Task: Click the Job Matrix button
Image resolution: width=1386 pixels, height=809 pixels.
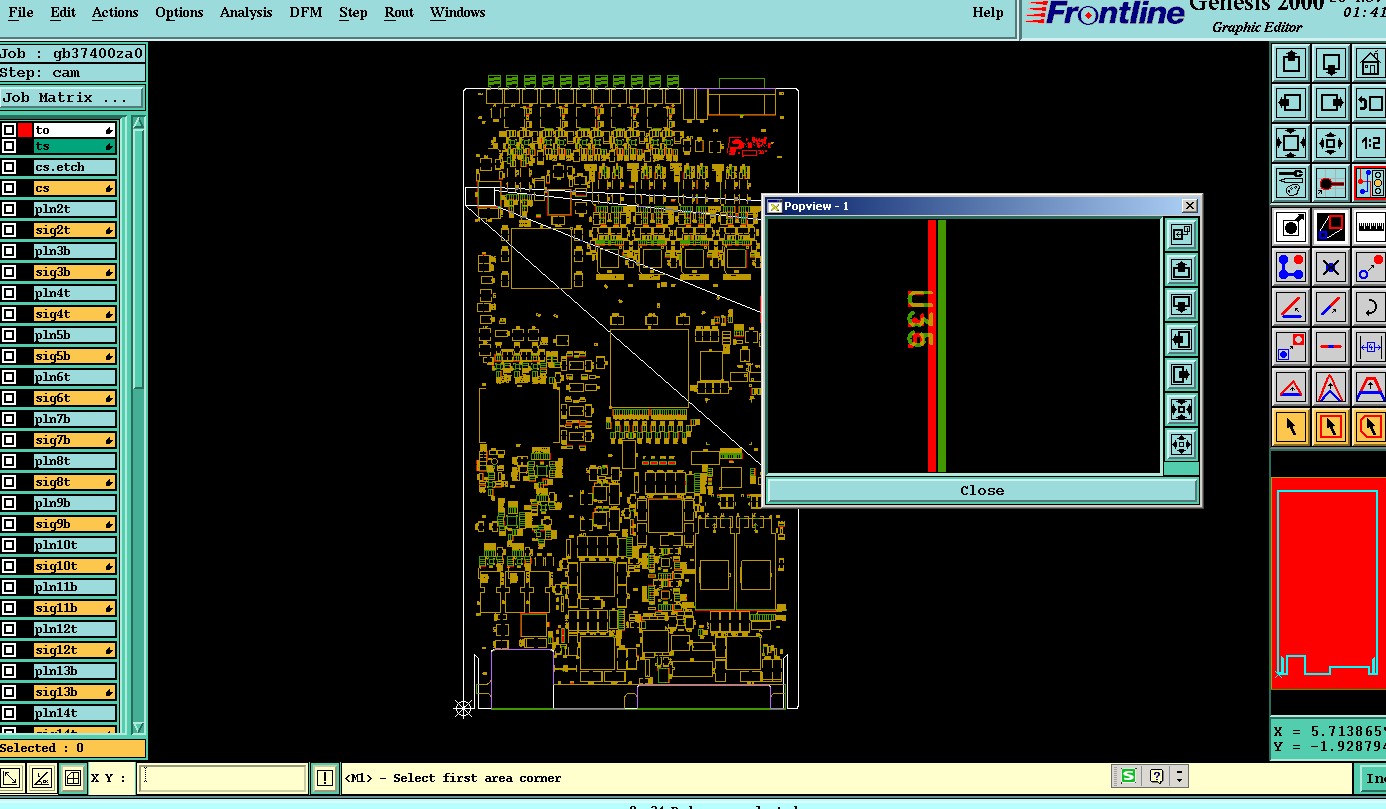Action: (72, 97)
